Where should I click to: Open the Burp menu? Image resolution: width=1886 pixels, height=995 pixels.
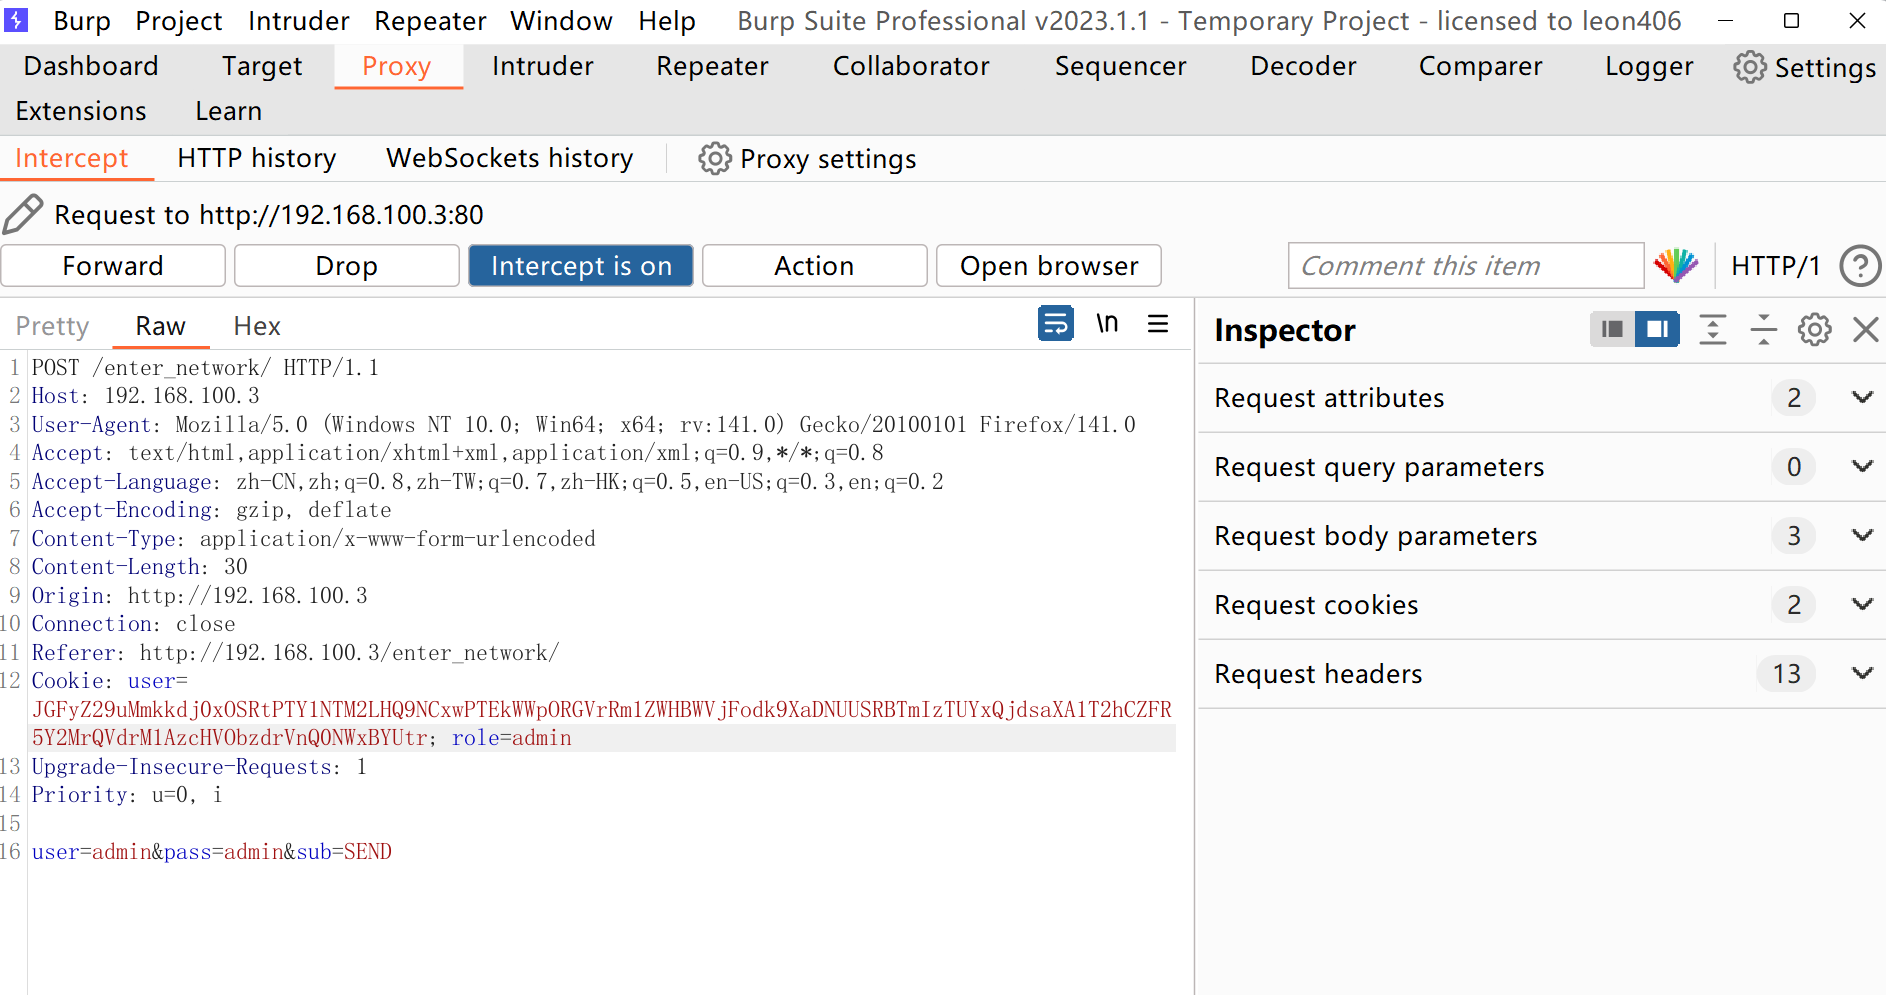[x=82, y=21]
